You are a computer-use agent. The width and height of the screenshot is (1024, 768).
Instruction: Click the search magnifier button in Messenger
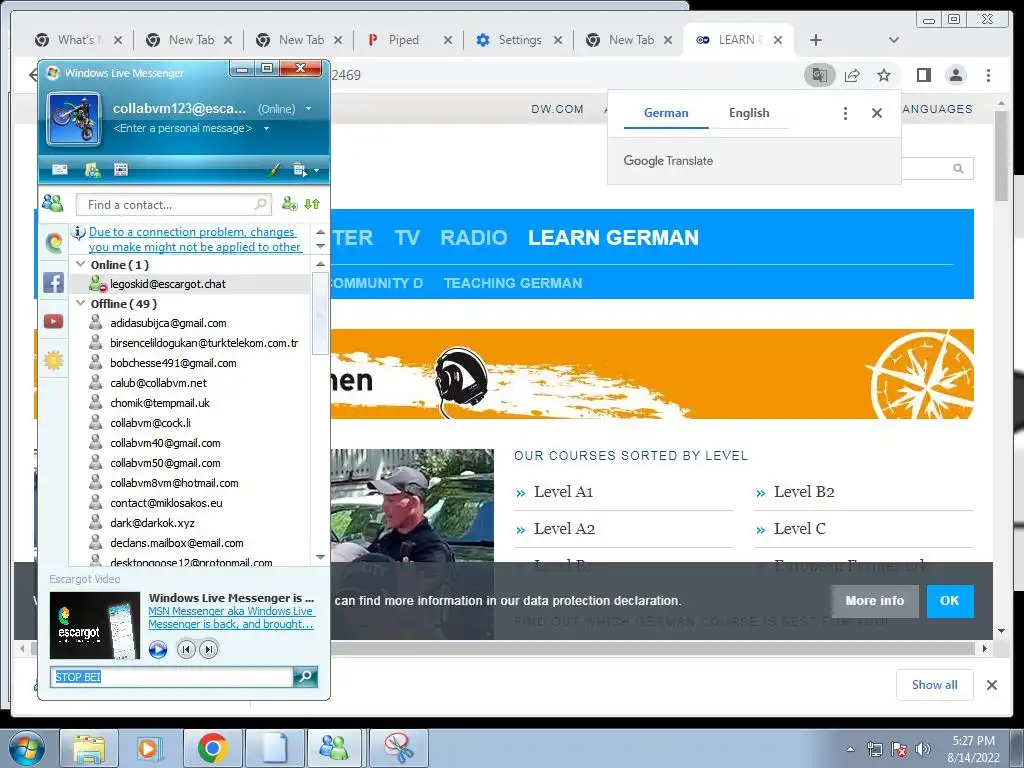305,677
